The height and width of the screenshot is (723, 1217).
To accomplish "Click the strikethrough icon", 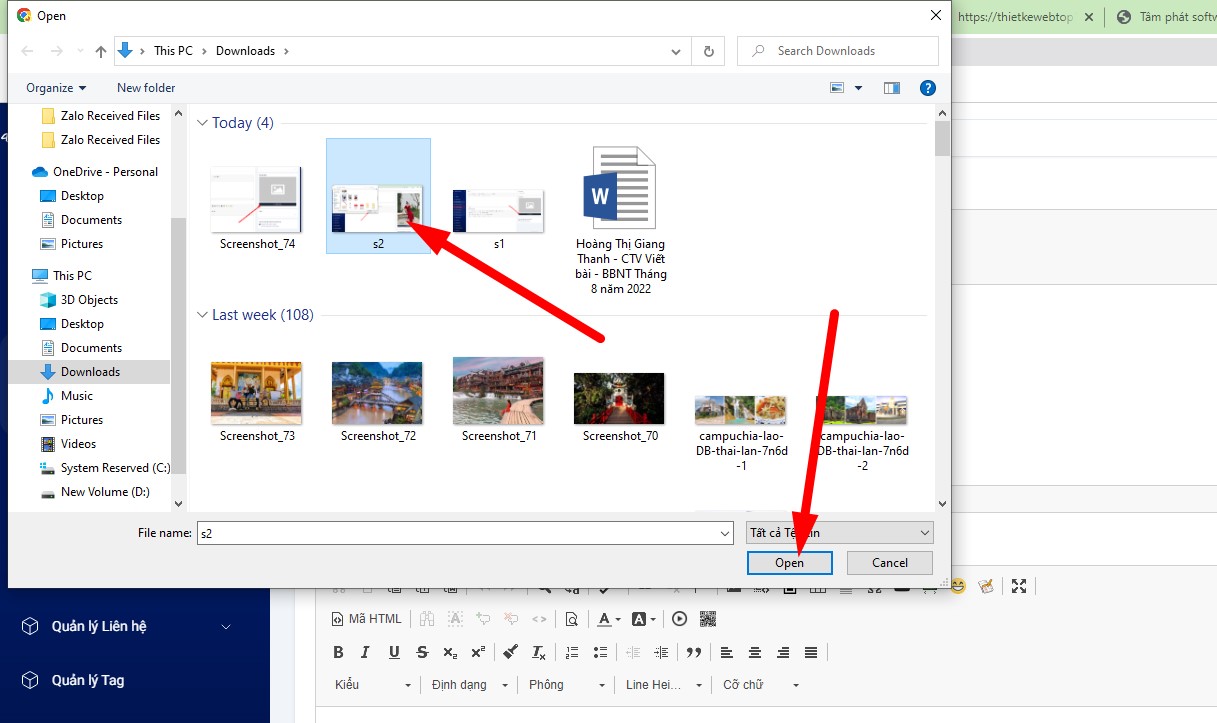I will (x=422, y=652).
